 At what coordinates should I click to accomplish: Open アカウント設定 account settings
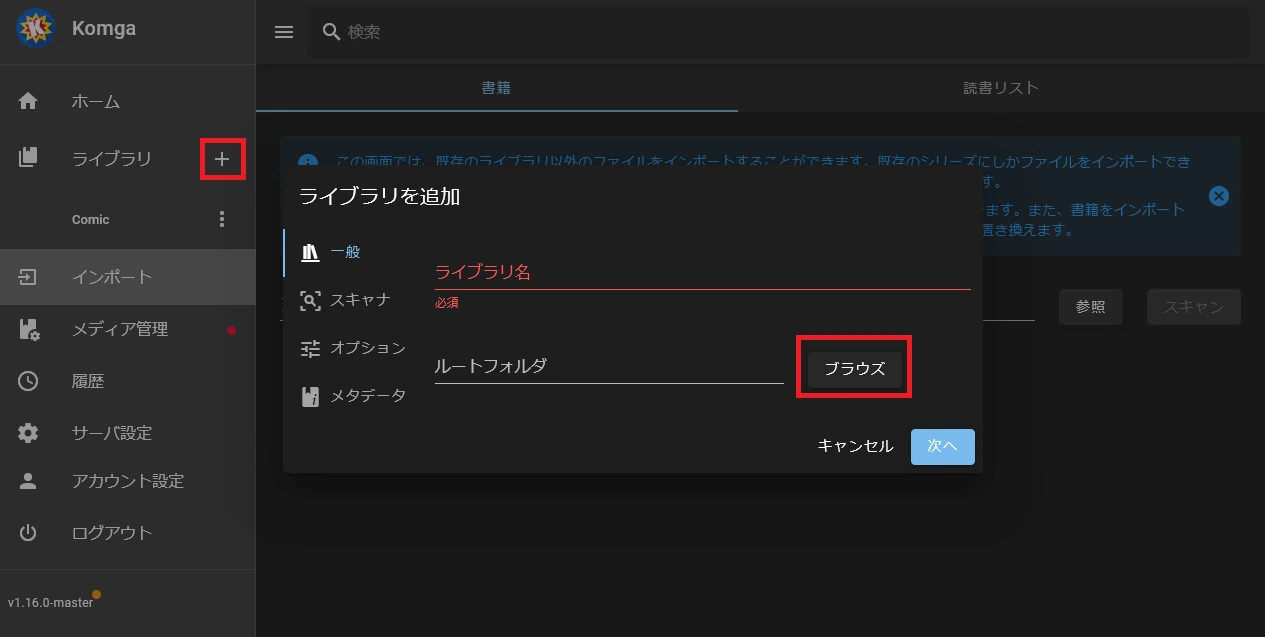pyautogui.click(x=128, y=481)
